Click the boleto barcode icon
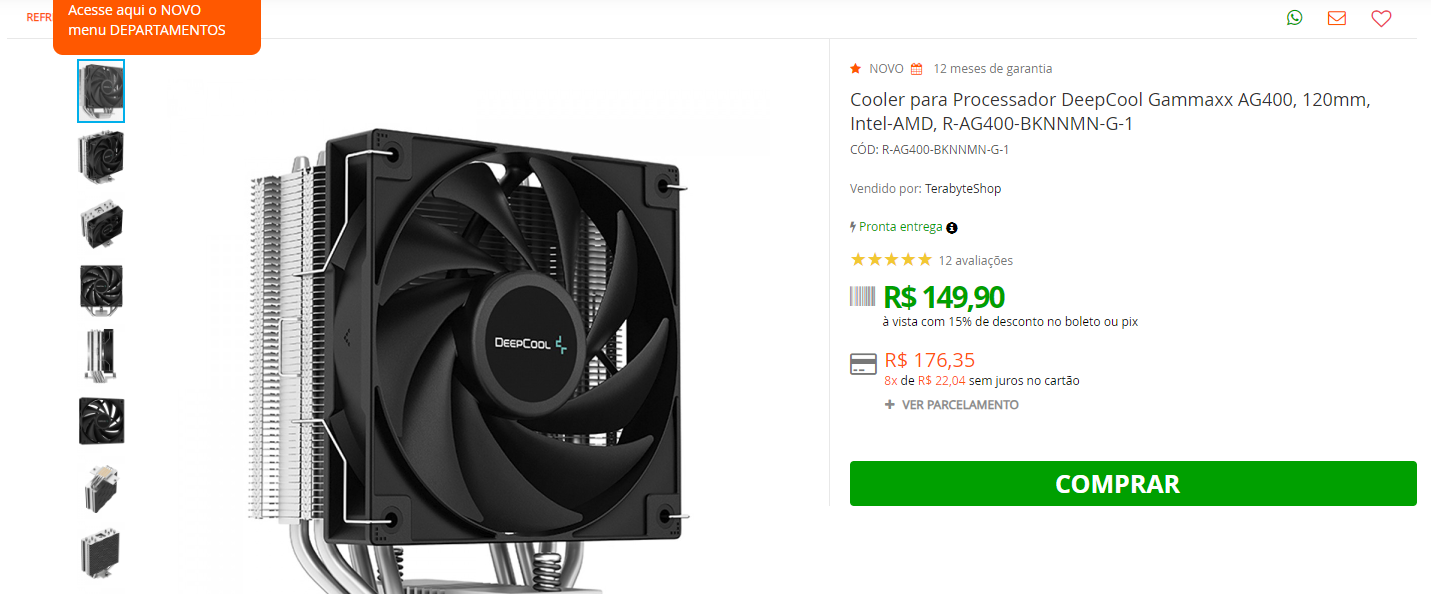Viewport: 1431px width, 594px height. [x=862, y=296]
